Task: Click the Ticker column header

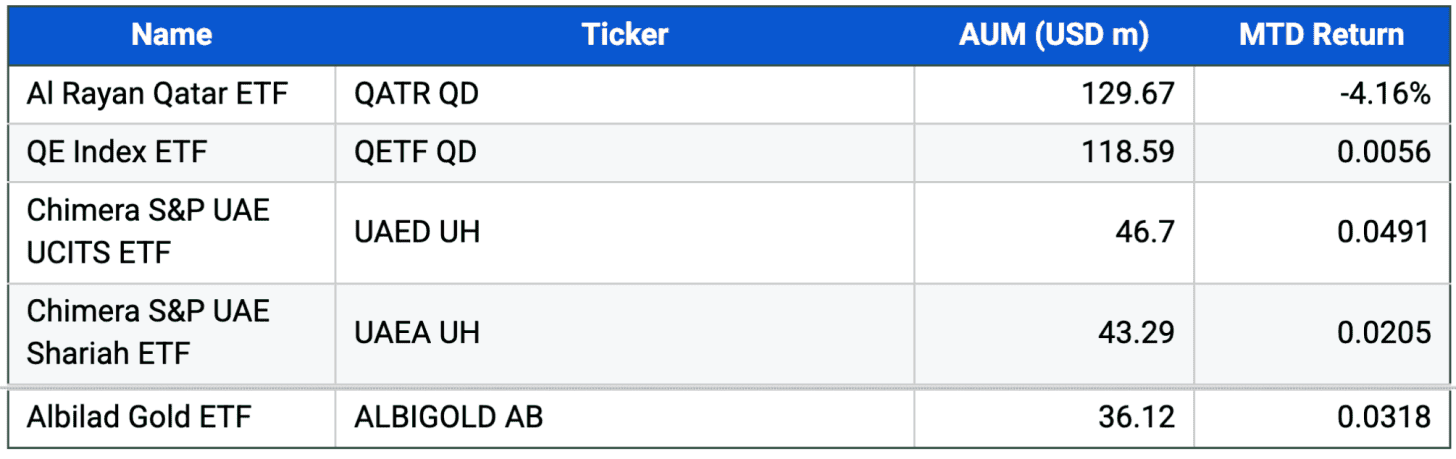Action: coord(624,35)
